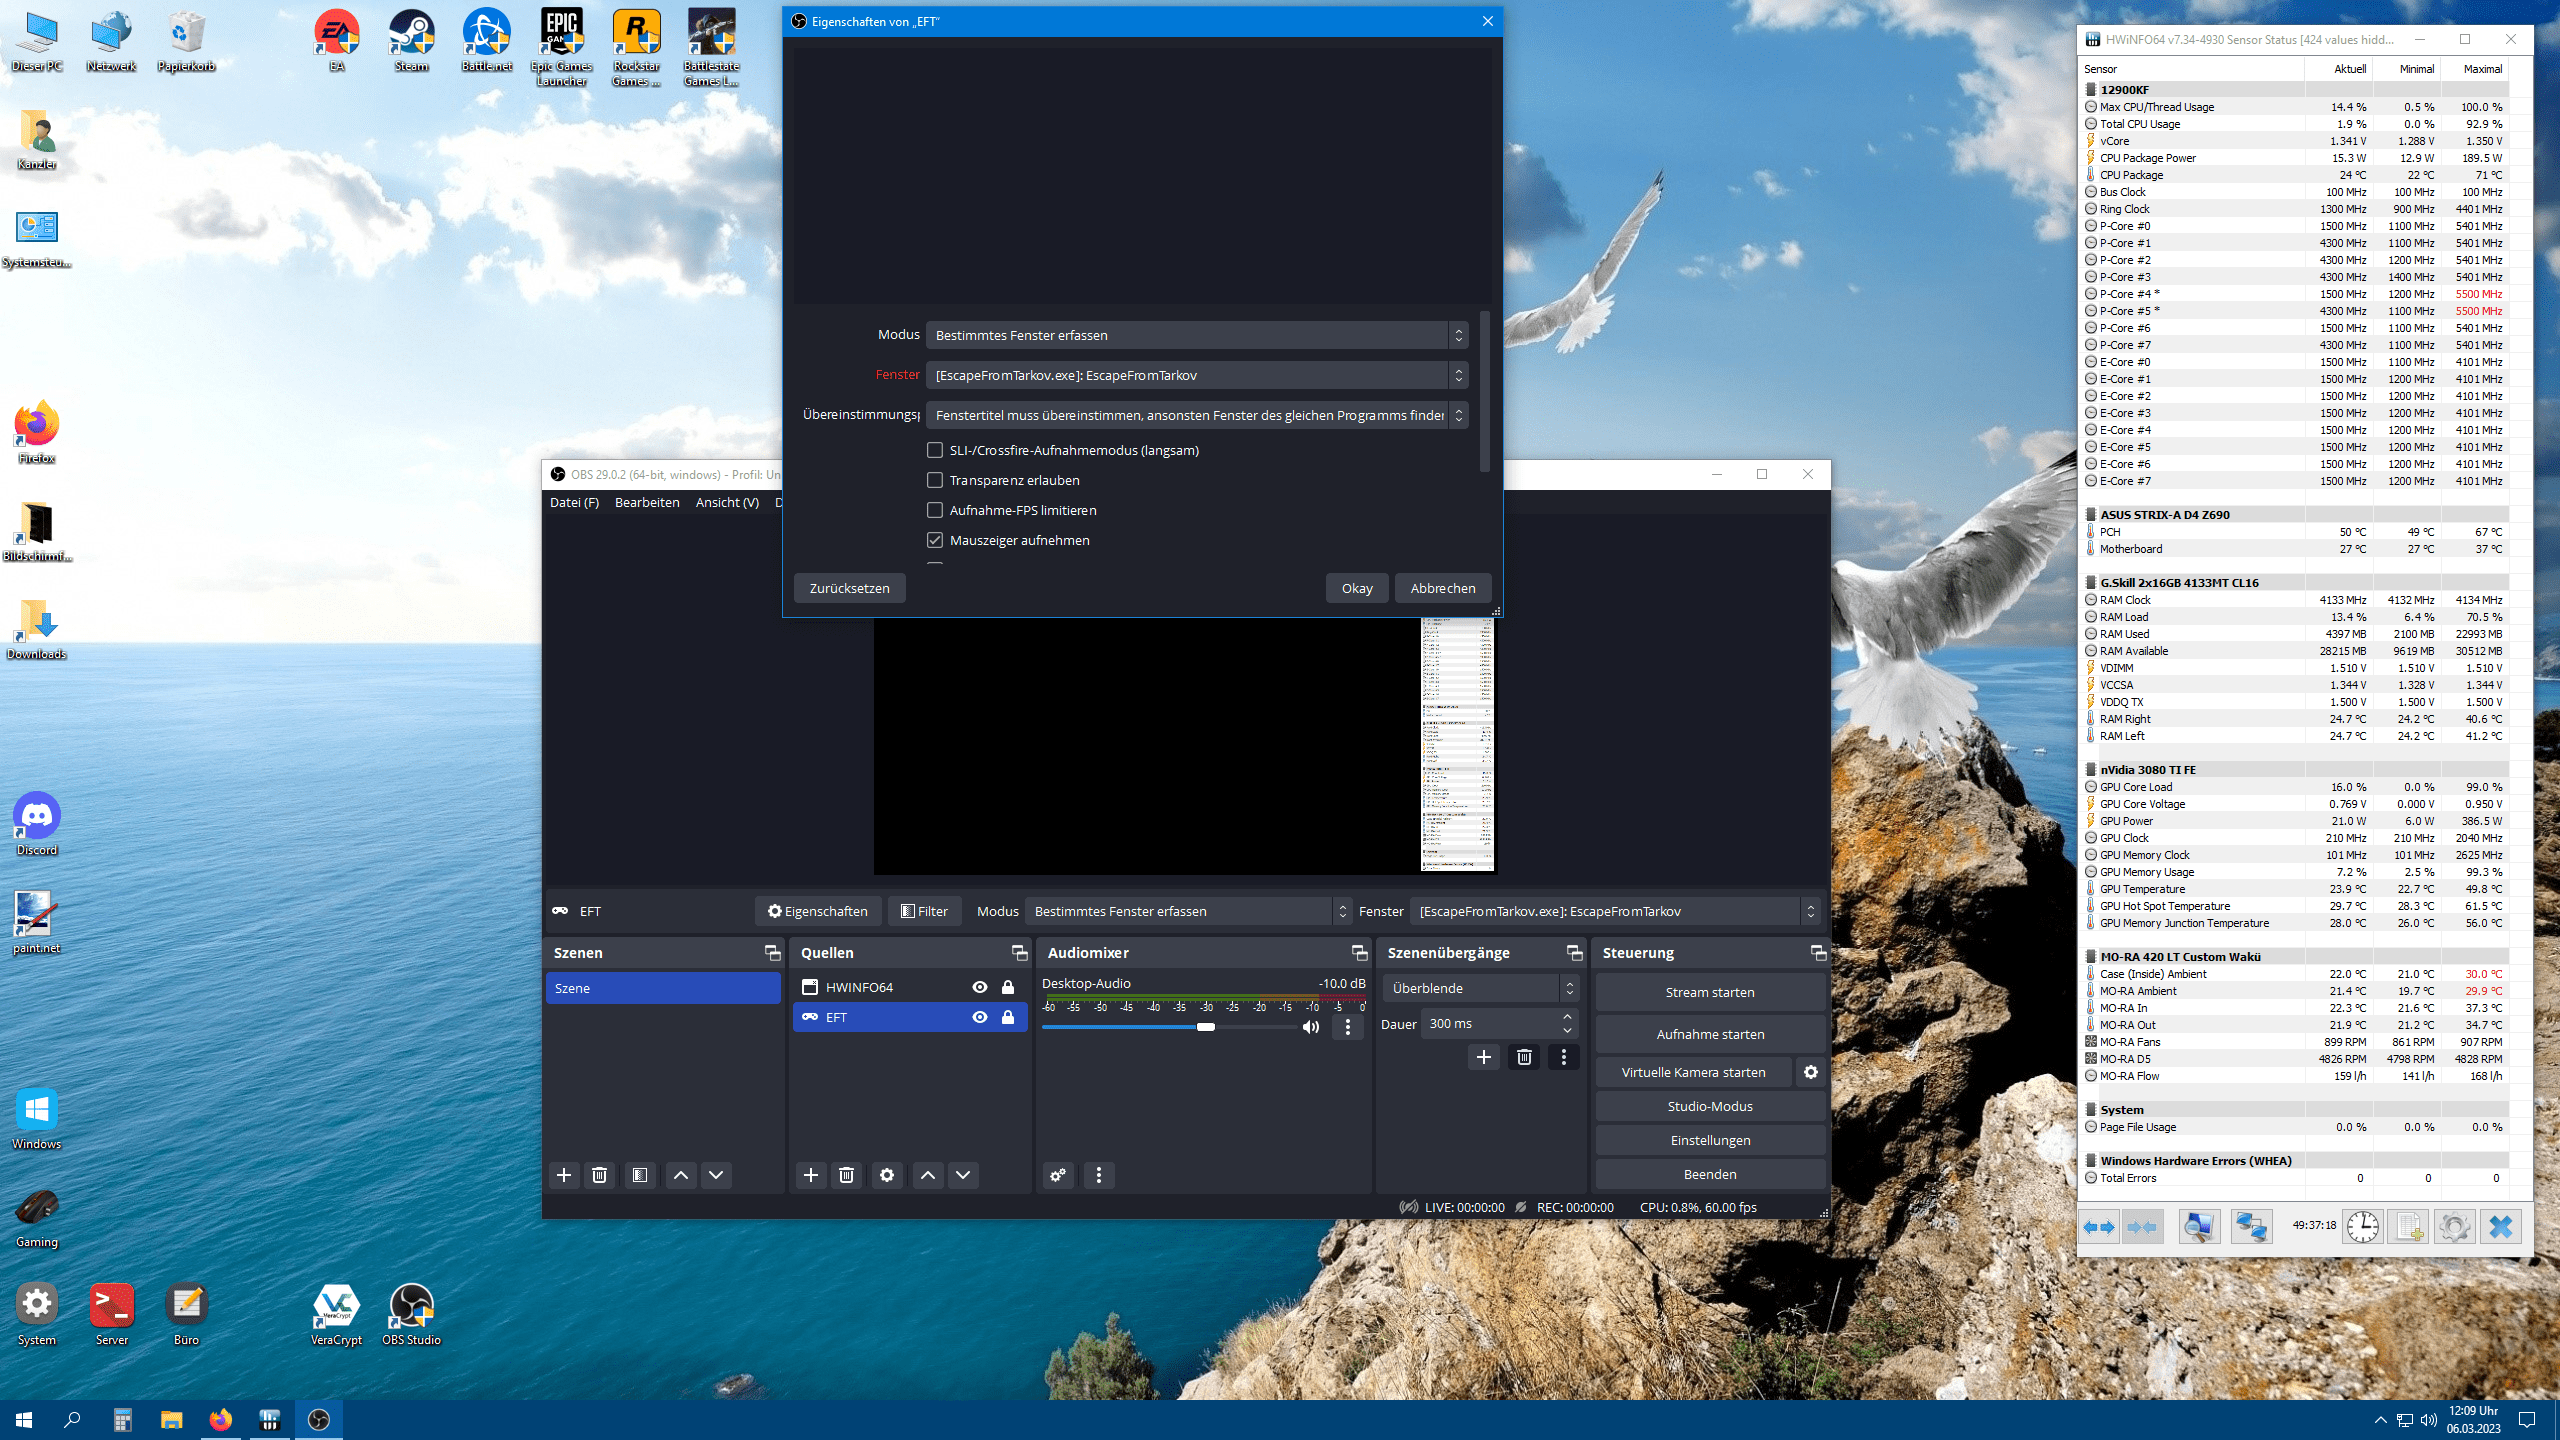The height and width of the screenshot is (1440, 2560).
Task: Click the HWiNFO64 source visibility eye icon
Action: (979, 986)
